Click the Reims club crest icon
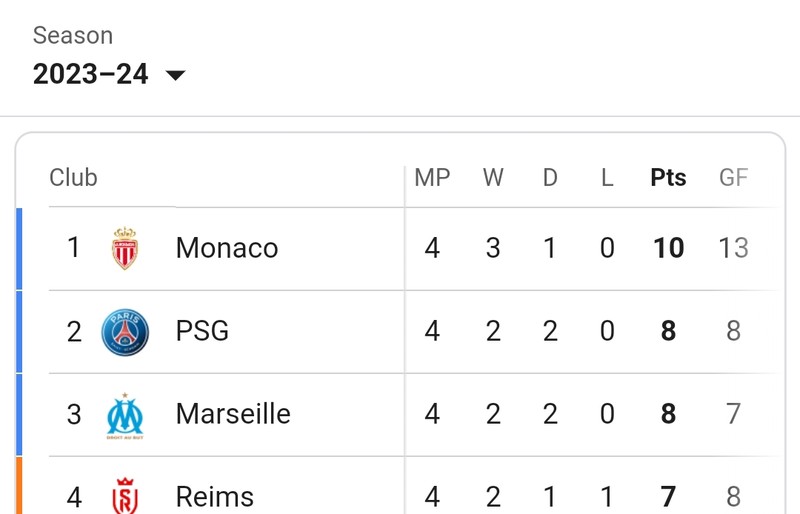 click(125, 496)
